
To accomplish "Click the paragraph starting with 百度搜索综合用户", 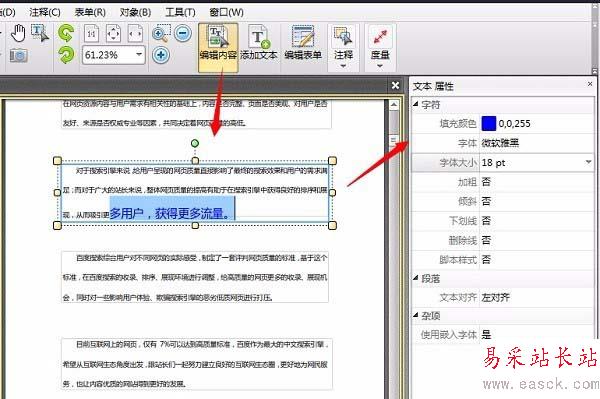I will click(x=195, y=277).
